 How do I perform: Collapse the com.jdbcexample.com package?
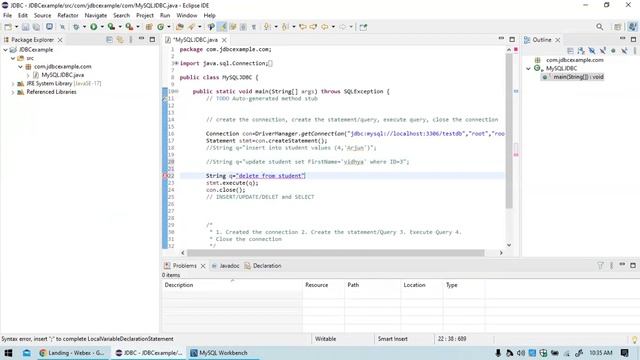point(20,67)
